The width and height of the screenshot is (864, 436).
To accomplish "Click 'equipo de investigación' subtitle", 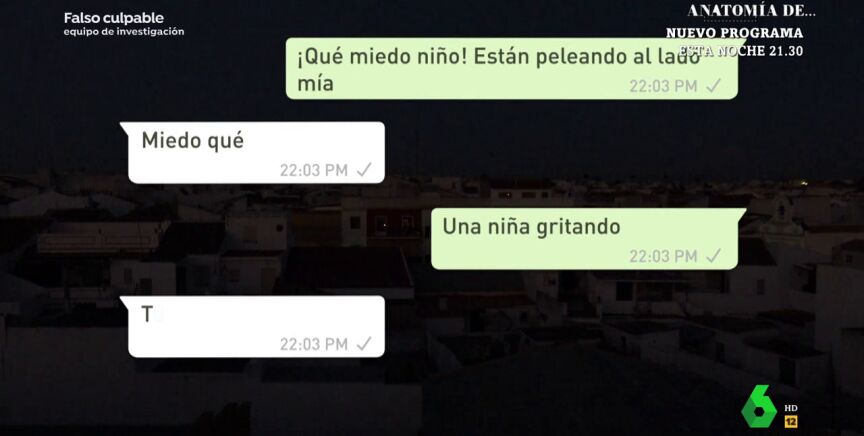I will click(x=123, y=32).
